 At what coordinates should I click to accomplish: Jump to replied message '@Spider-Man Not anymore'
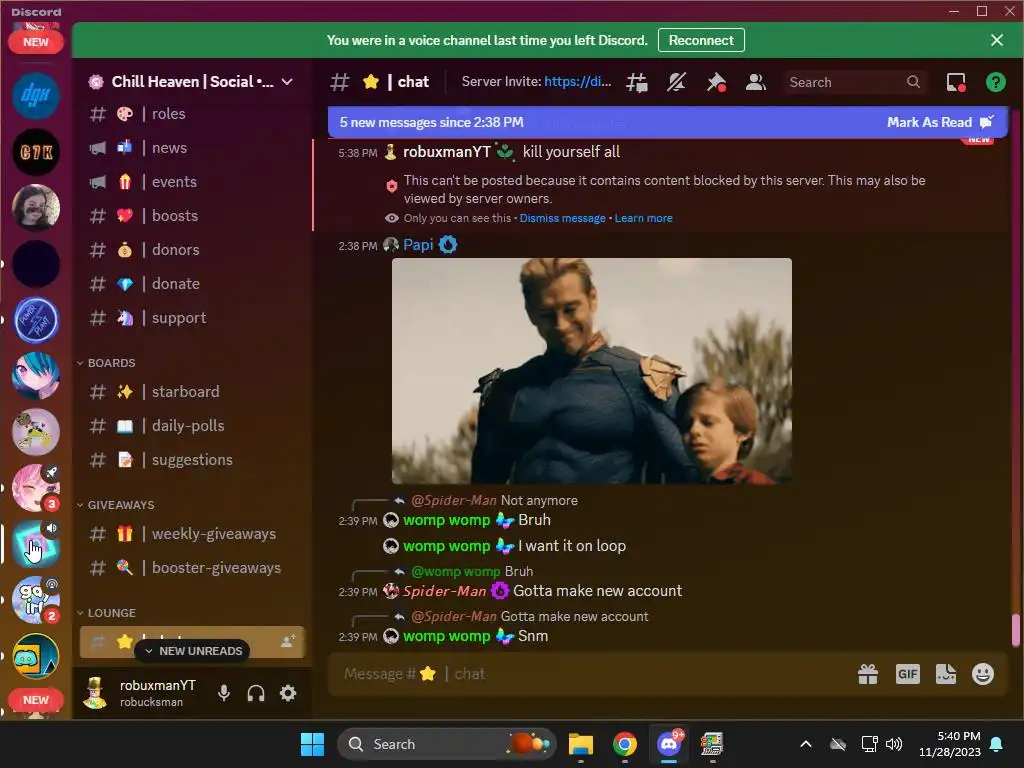tap(494, 501)
